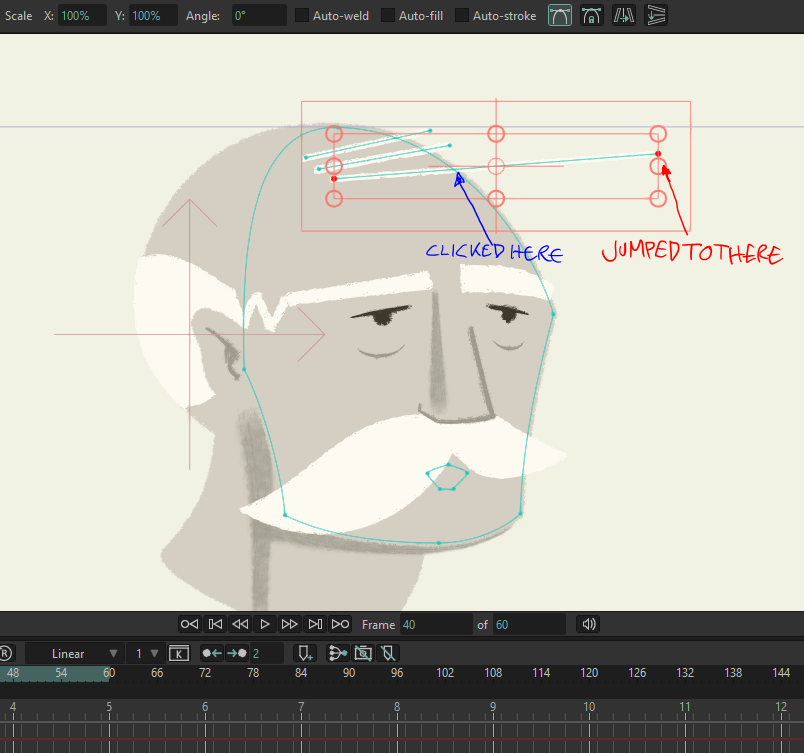
Task: Click the right-arrow dot icon left of the 2 field
Action: pos(236,653)
